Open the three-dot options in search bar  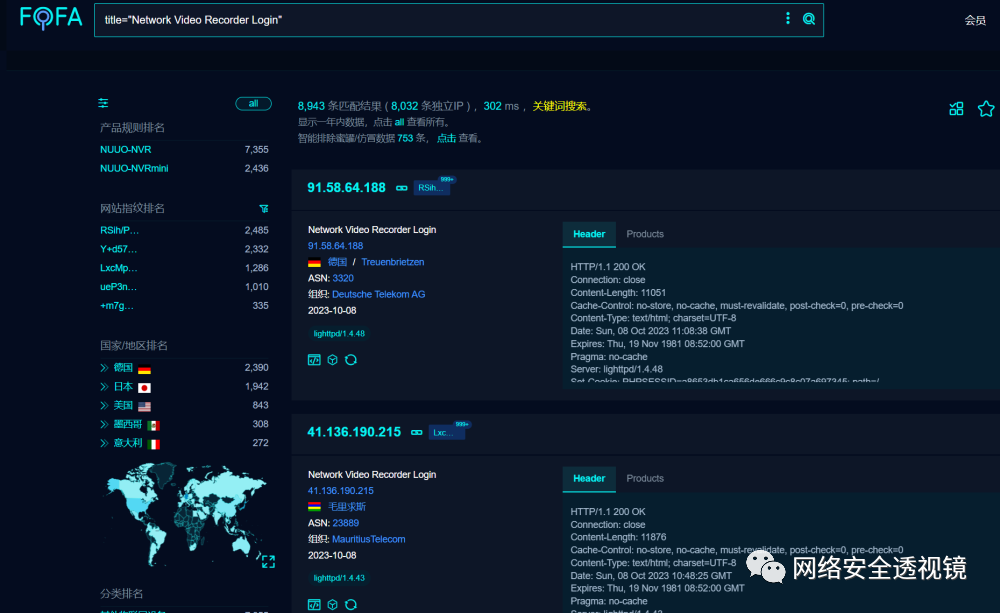tap(788, 18)
